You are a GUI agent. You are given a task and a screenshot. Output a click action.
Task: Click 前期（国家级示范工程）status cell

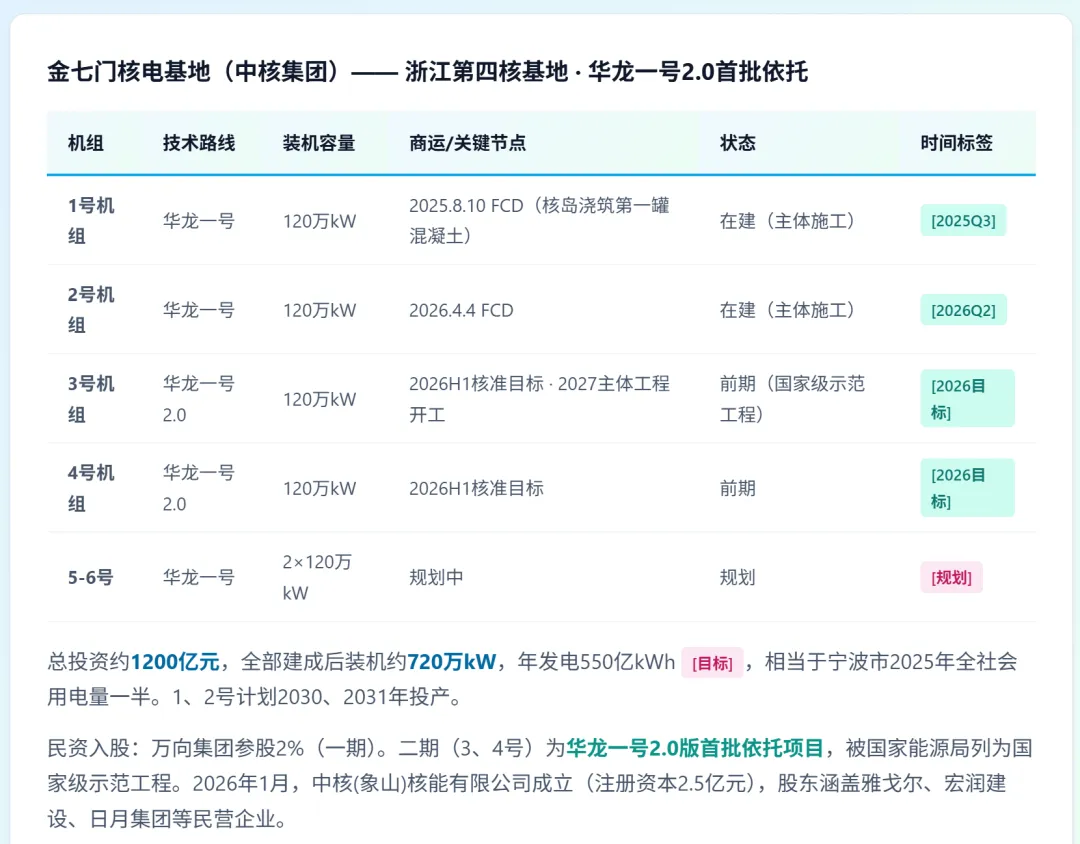coord(792,399)
